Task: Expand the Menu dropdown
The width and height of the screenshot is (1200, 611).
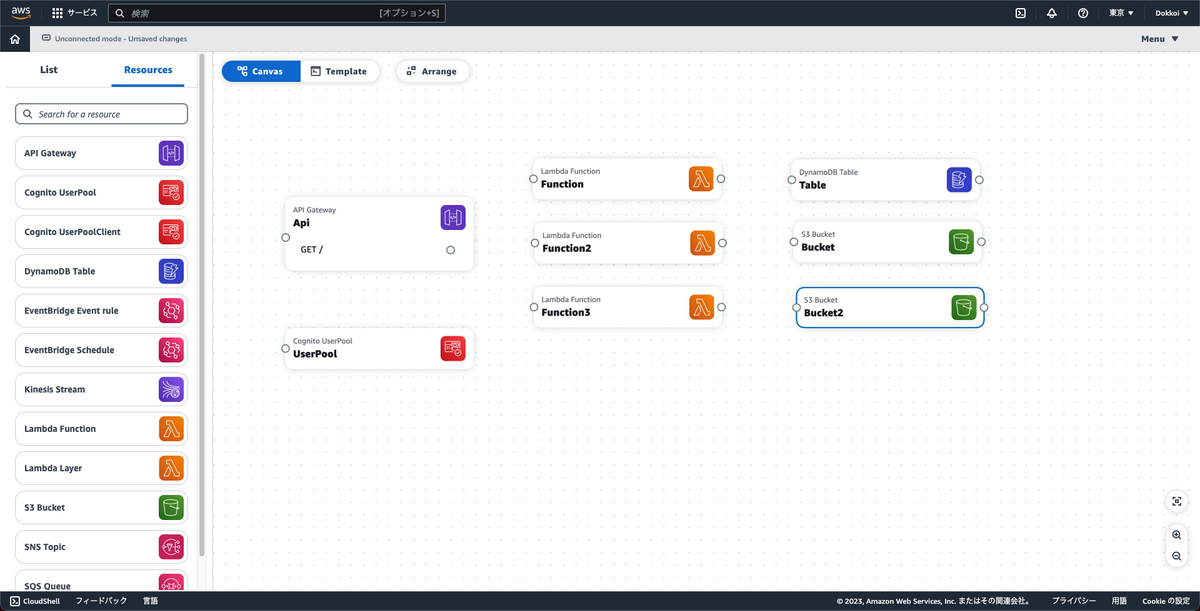Action: [1158, 39]
